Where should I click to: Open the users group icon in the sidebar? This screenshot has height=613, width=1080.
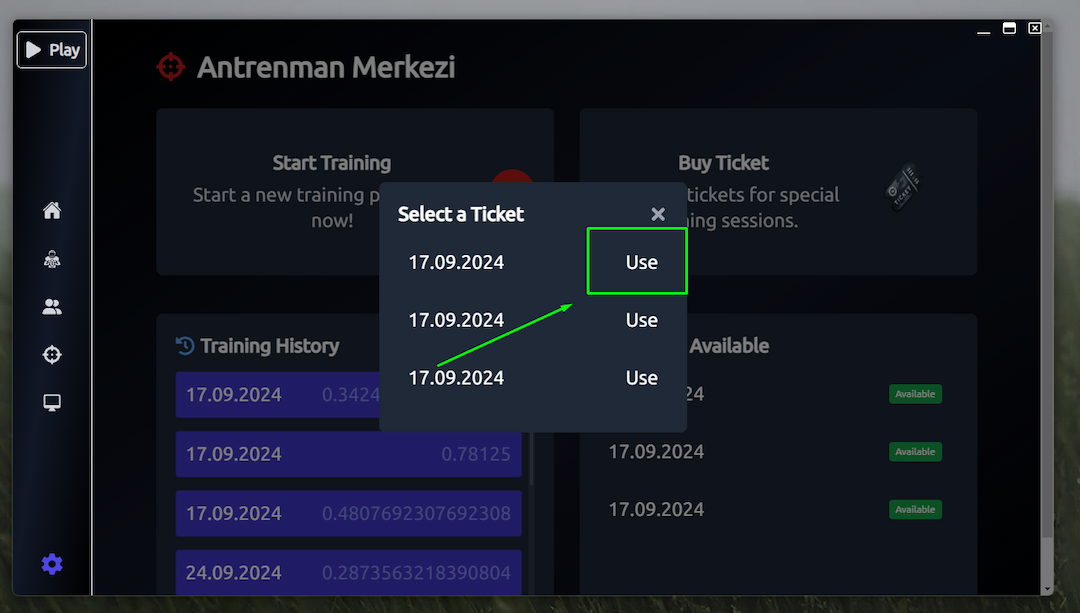(52, 307)
